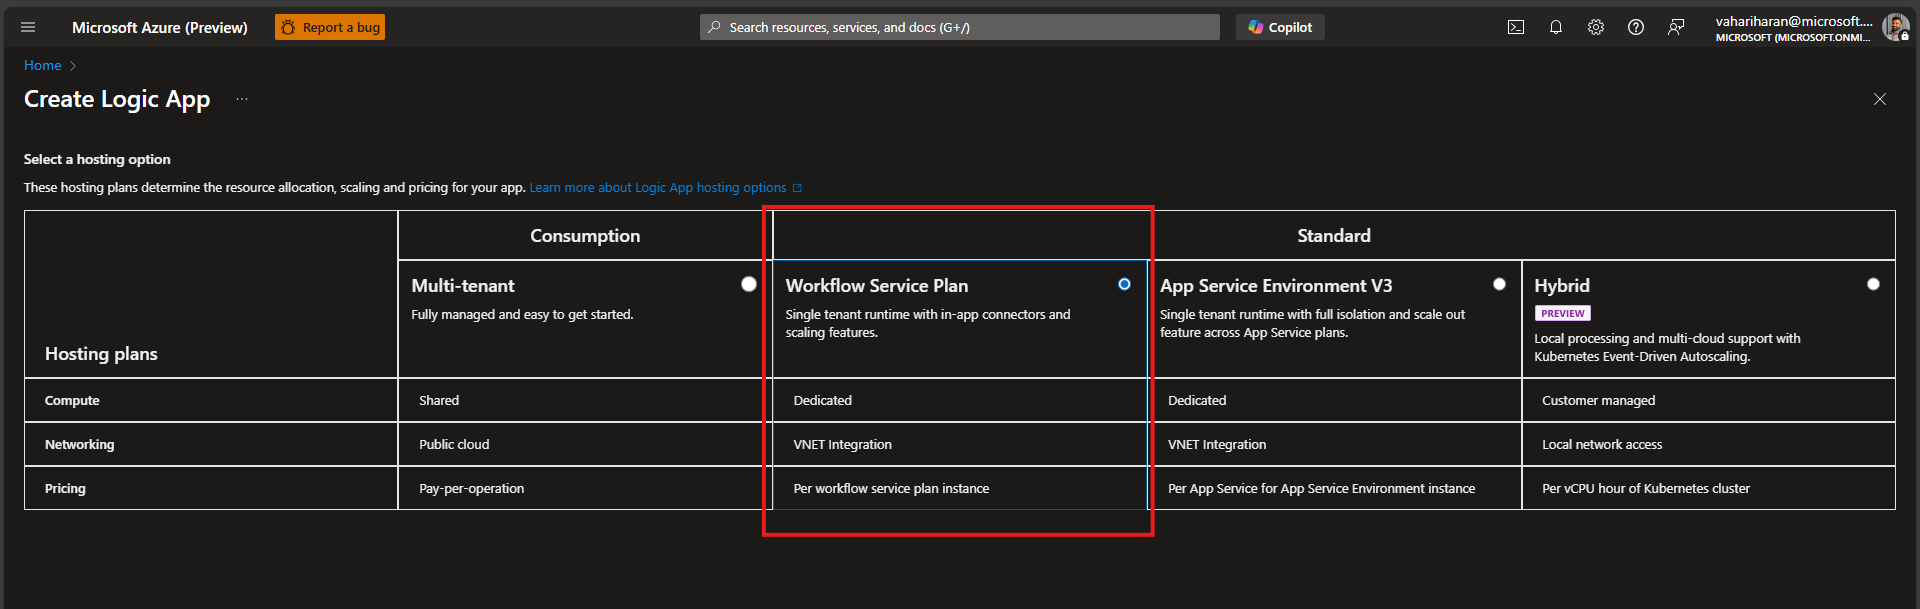The image size is (1920, 609).
Task: Click the user account avatar
Action: pyautogui.click(x=1895, y=28)
